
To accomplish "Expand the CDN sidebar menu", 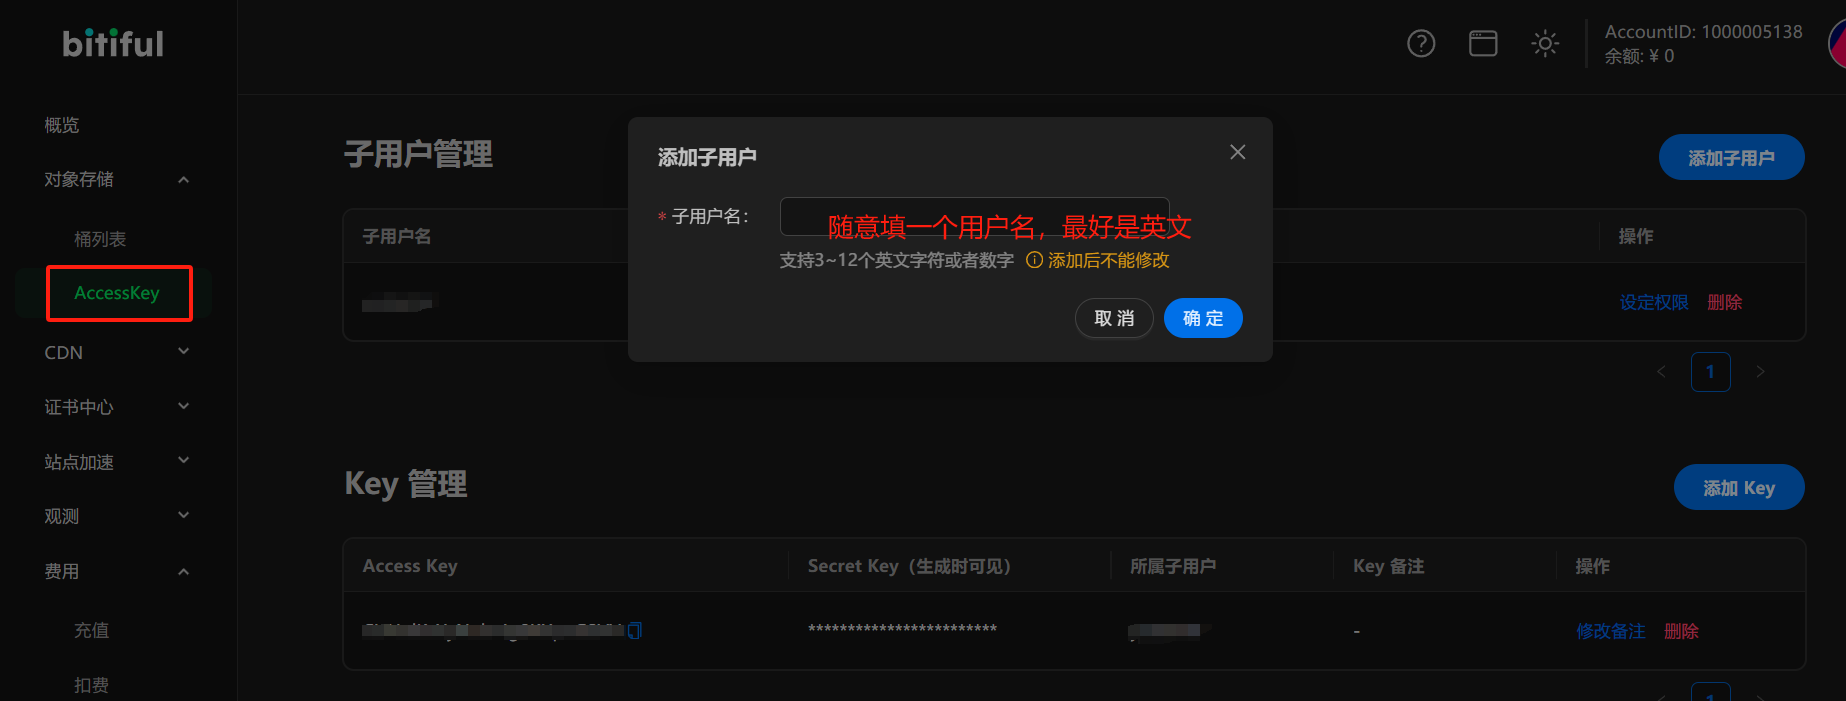I will point(183,352).
